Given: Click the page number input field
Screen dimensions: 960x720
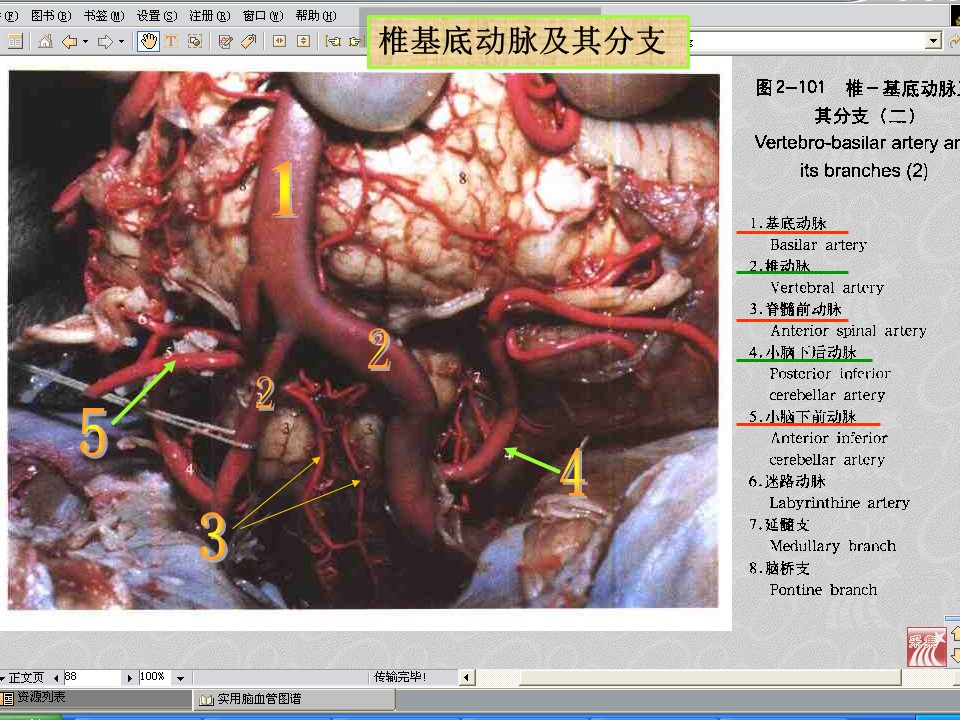Looking at the screenshot, I should click(x=92, y=677).
